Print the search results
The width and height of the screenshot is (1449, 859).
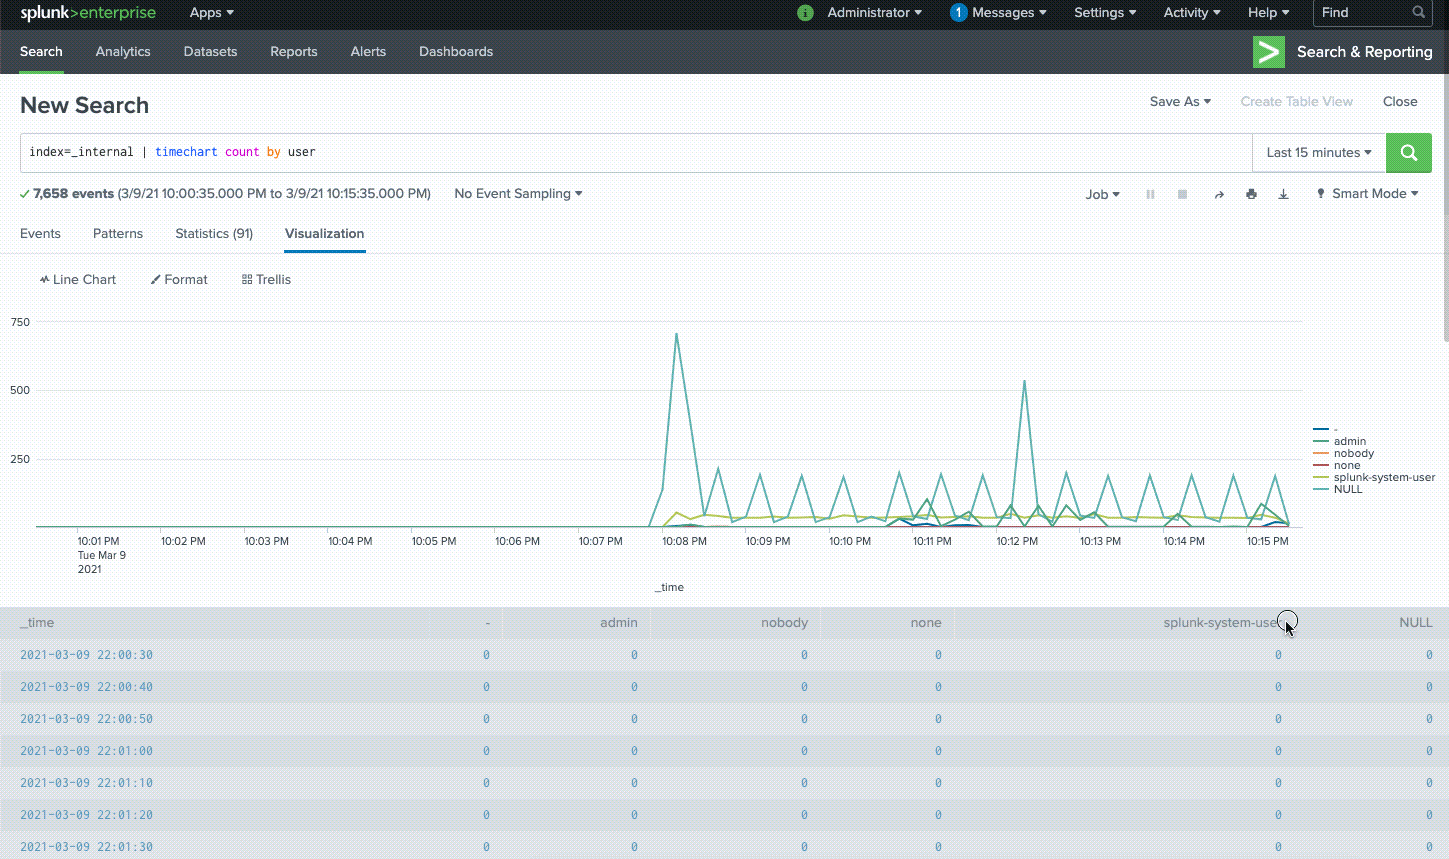pos(1251,194)
